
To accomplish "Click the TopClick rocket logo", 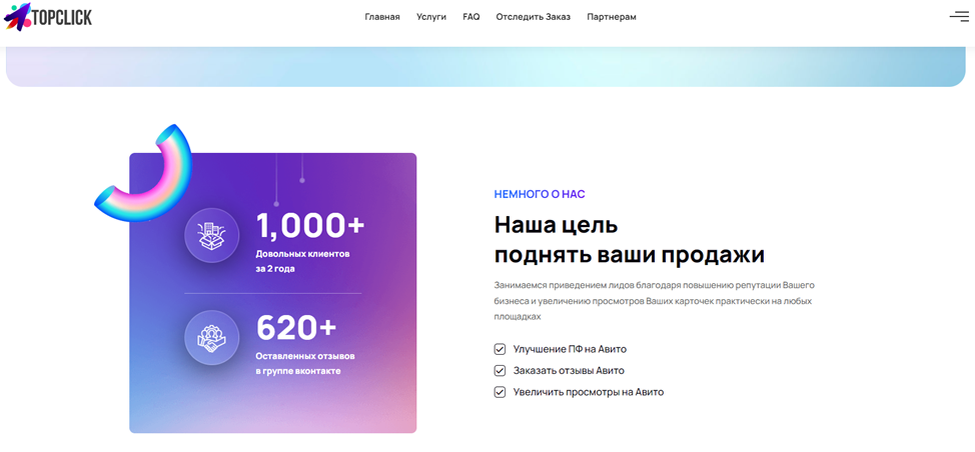I will click(x=17, y=17).
